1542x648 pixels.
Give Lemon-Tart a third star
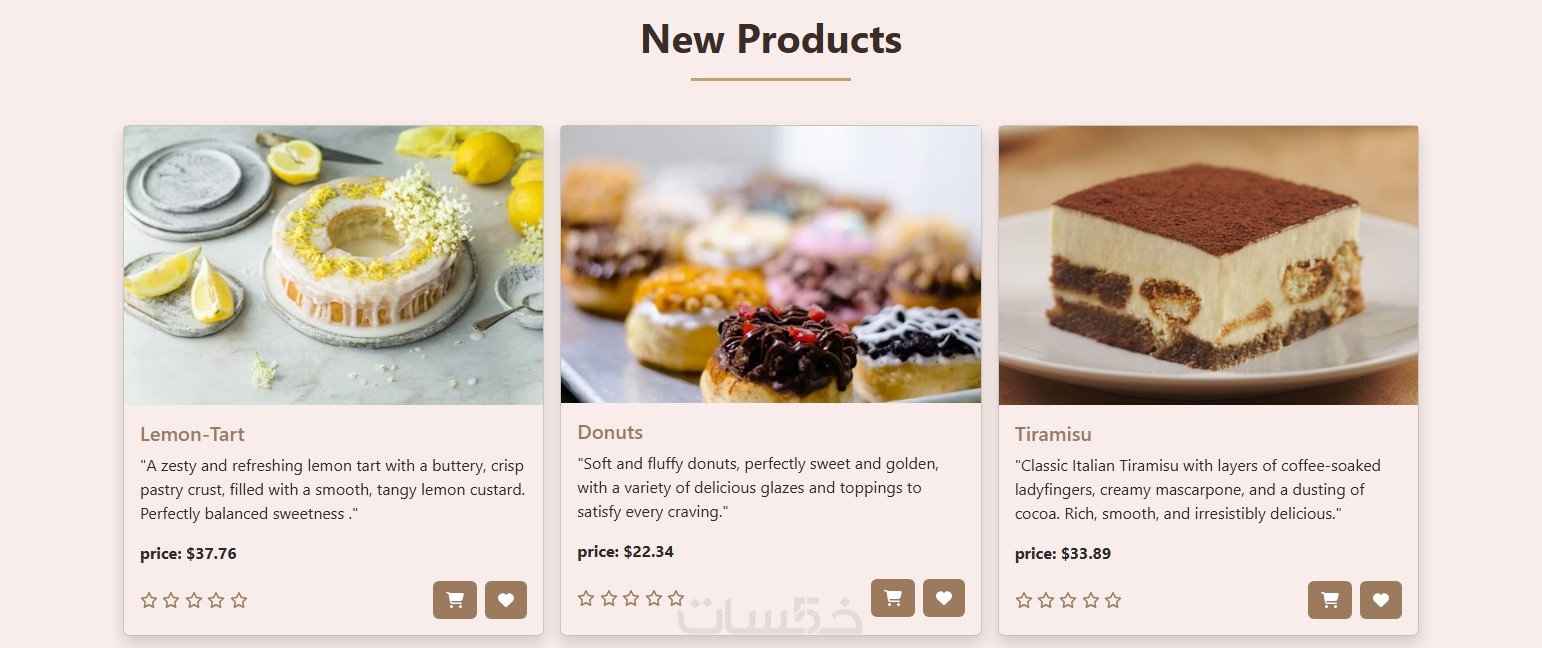(x=194, y=600)
